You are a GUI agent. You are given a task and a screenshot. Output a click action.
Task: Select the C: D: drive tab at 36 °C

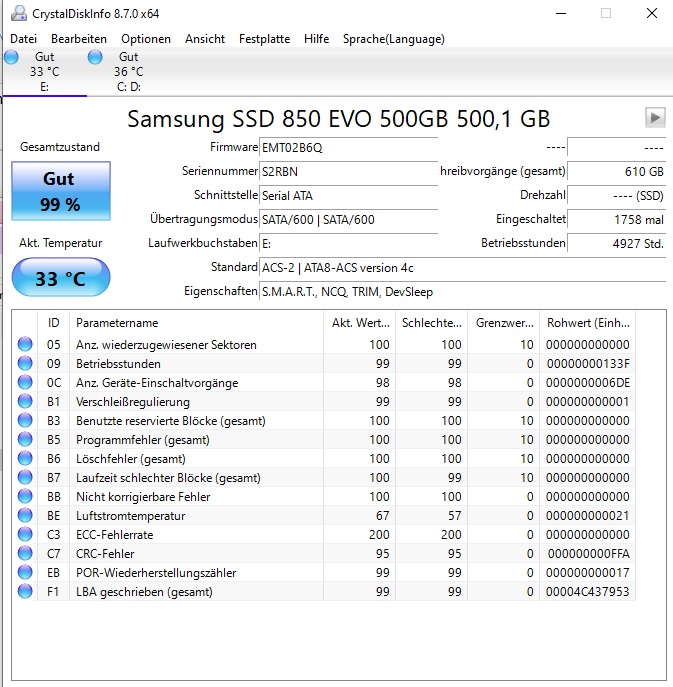point(128,72)
